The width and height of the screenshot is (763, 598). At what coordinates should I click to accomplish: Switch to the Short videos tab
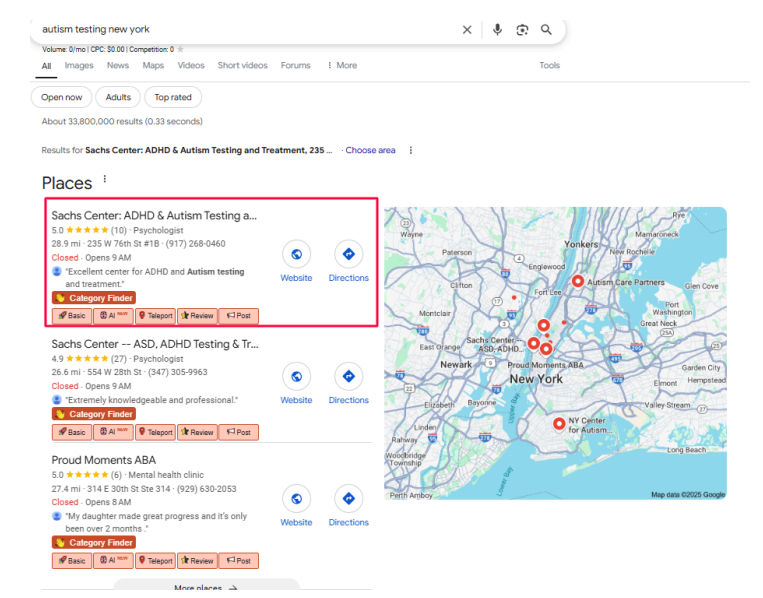[242, 65]
